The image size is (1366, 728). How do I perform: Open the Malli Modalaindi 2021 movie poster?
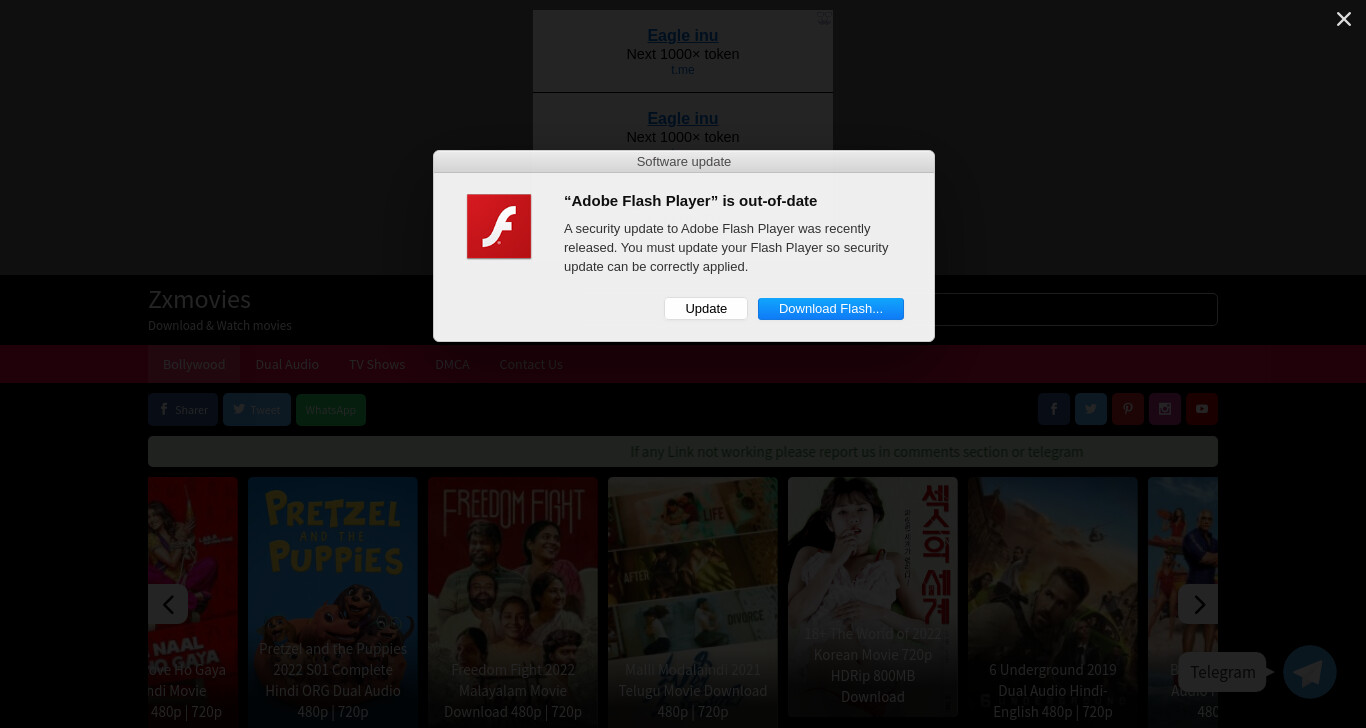pos(693,602)
